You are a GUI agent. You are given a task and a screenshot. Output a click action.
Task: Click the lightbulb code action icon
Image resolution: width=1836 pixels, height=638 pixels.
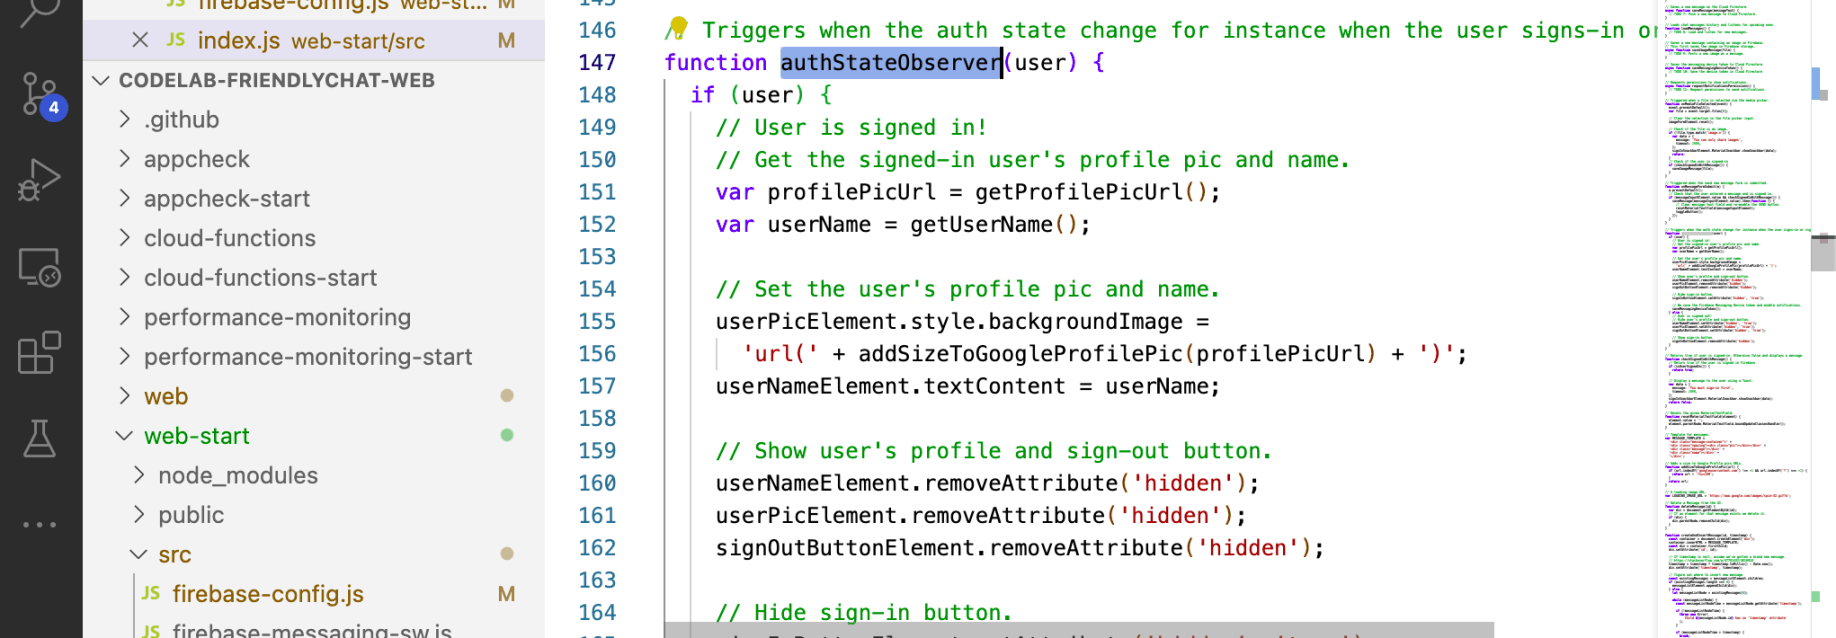[677, 28]
